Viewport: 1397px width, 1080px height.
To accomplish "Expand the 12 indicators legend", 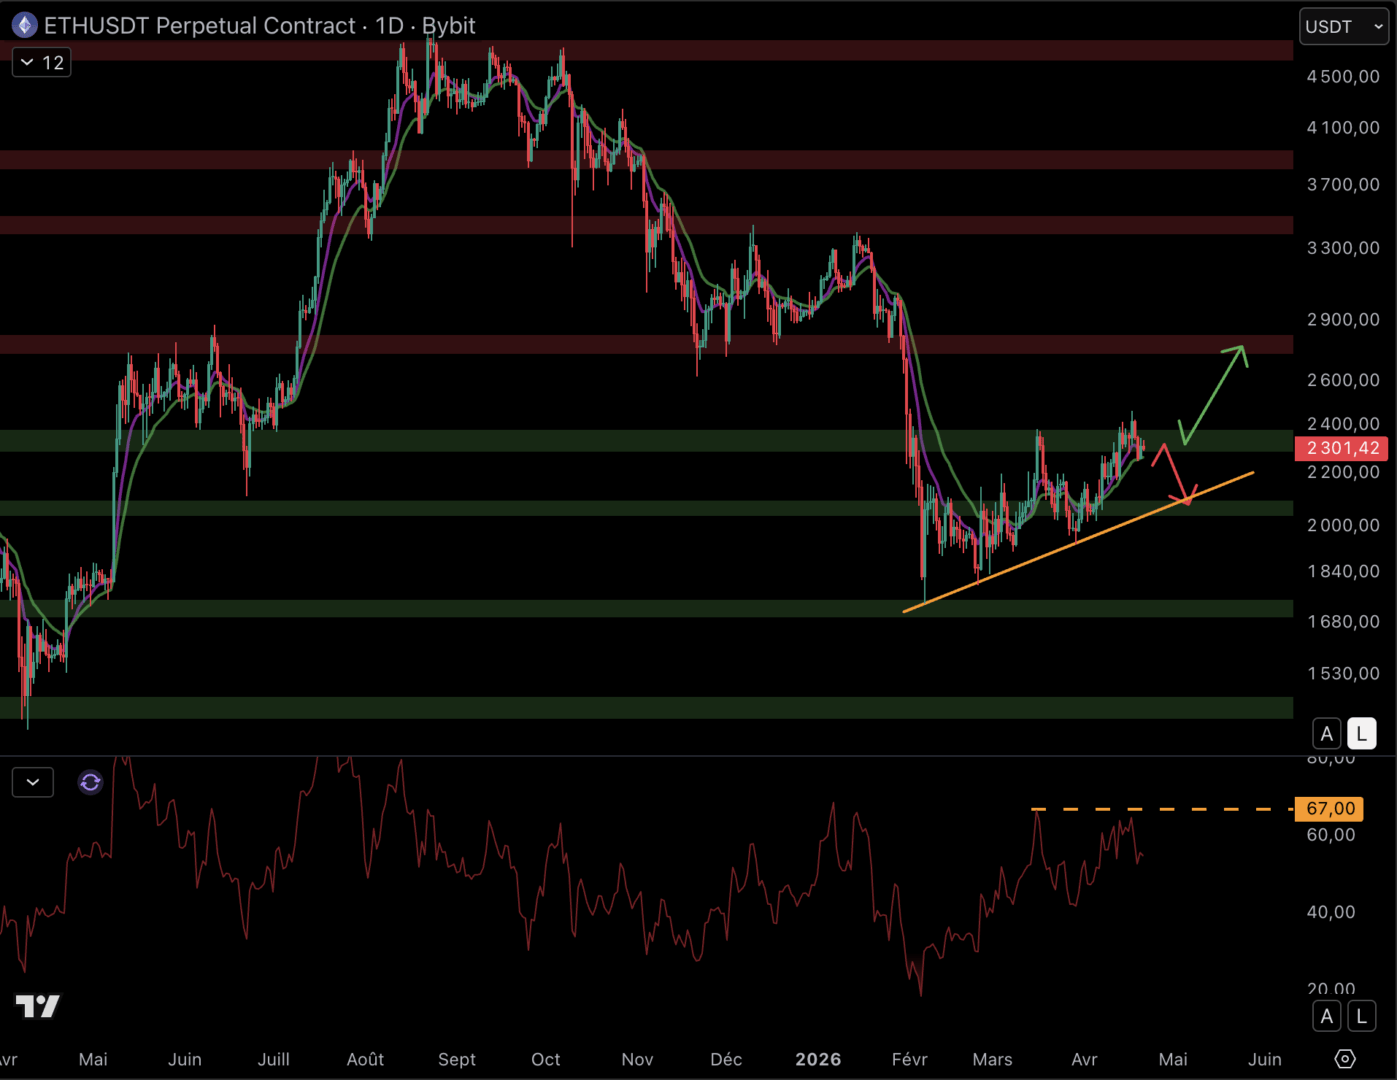I will tap(42, 63).
